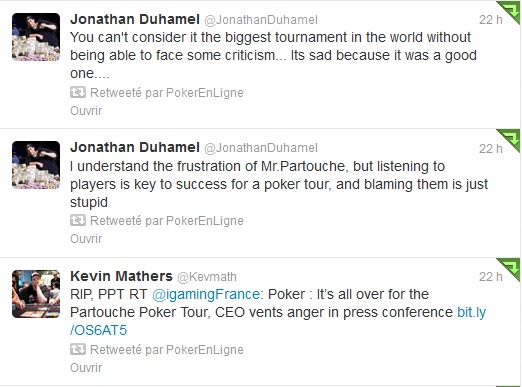Open the @igamingFrance mention link
The height and width of the screenshot is (387, 522).
coord(206,294)
